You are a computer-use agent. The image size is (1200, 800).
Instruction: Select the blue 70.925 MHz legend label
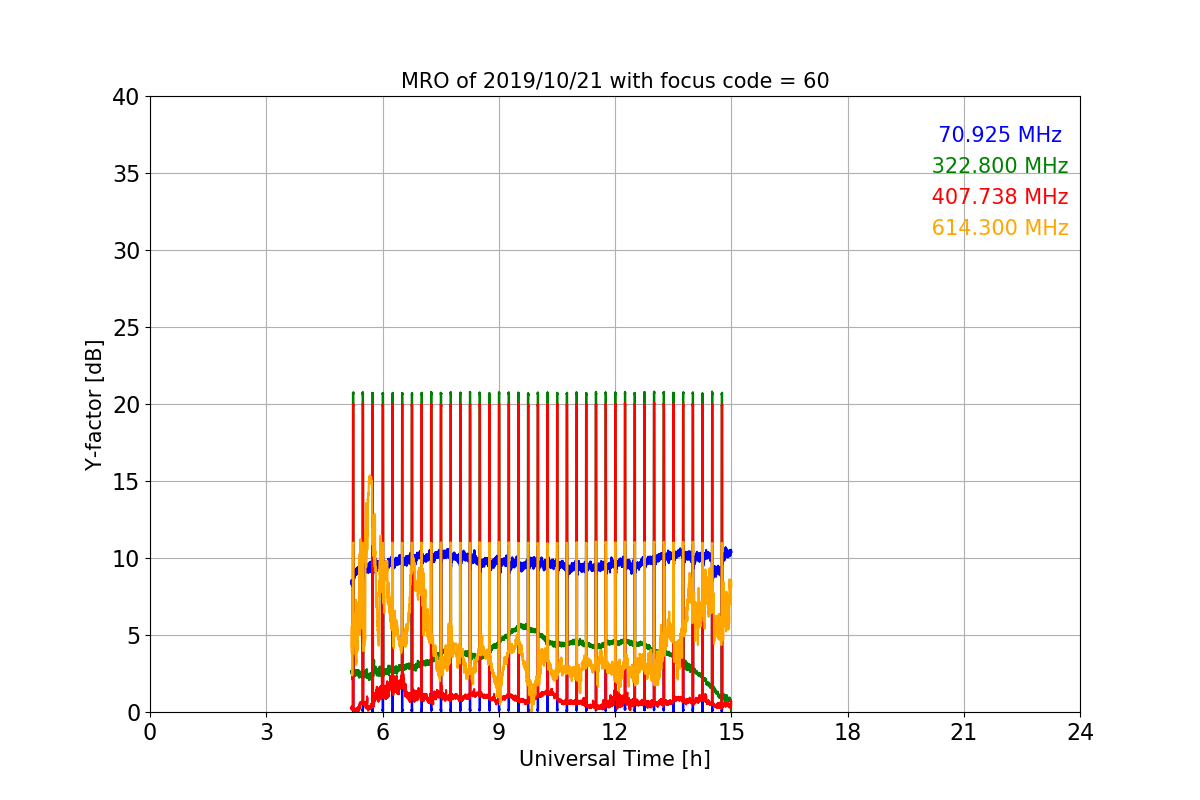tap(1000, 135)
